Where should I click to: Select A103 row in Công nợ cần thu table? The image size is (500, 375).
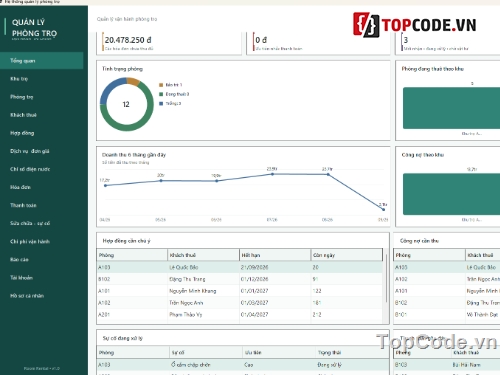[447, 267]
